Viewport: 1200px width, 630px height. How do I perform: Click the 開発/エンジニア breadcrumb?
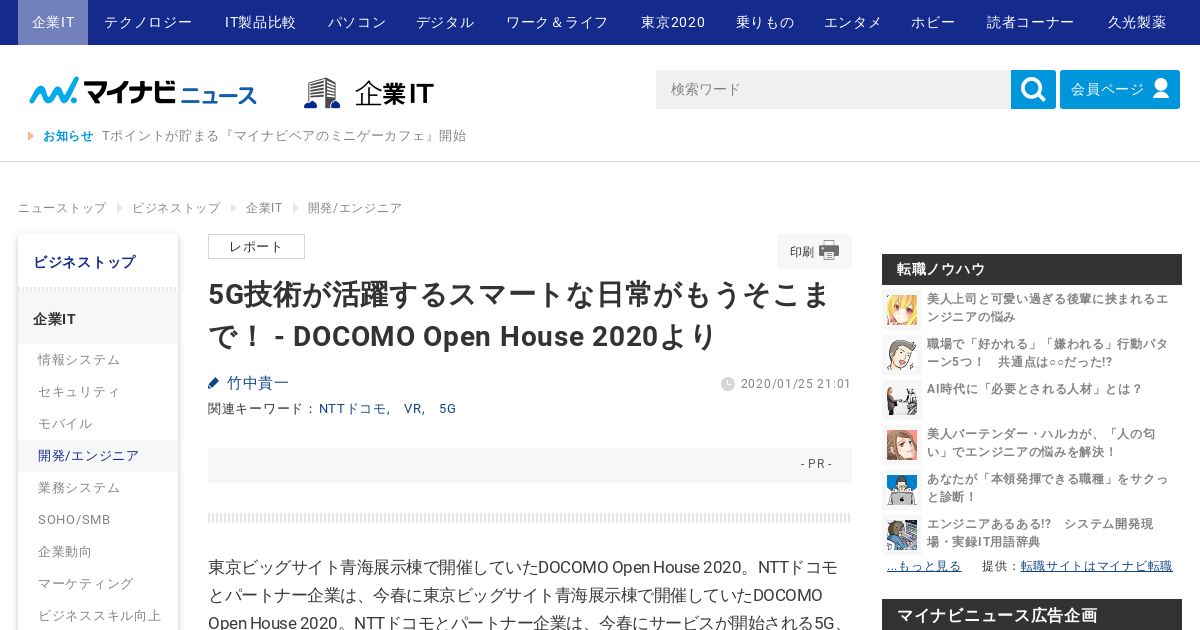(x=355, y=208)
